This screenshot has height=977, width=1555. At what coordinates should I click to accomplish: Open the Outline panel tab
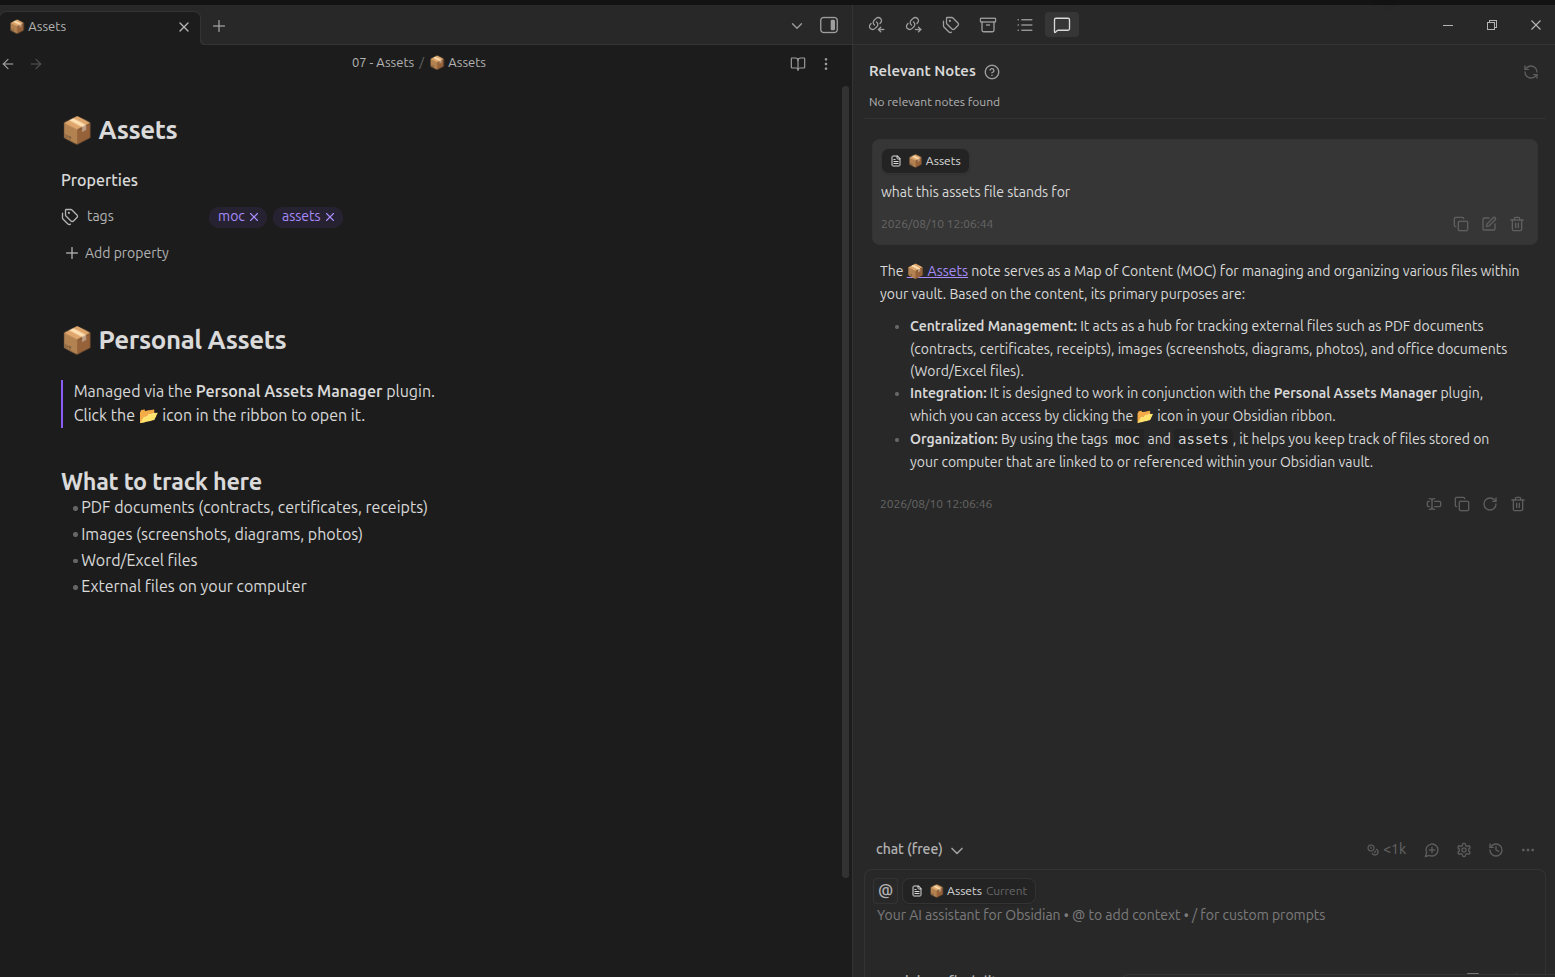[1025, 25]
